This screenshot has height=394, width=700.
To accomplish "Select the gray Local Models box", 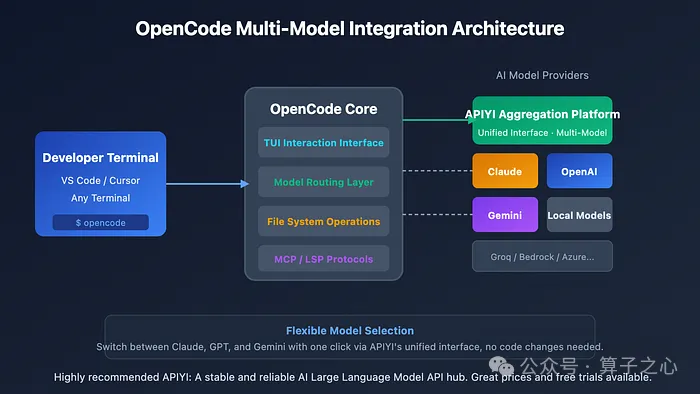I will pos(579,215).
